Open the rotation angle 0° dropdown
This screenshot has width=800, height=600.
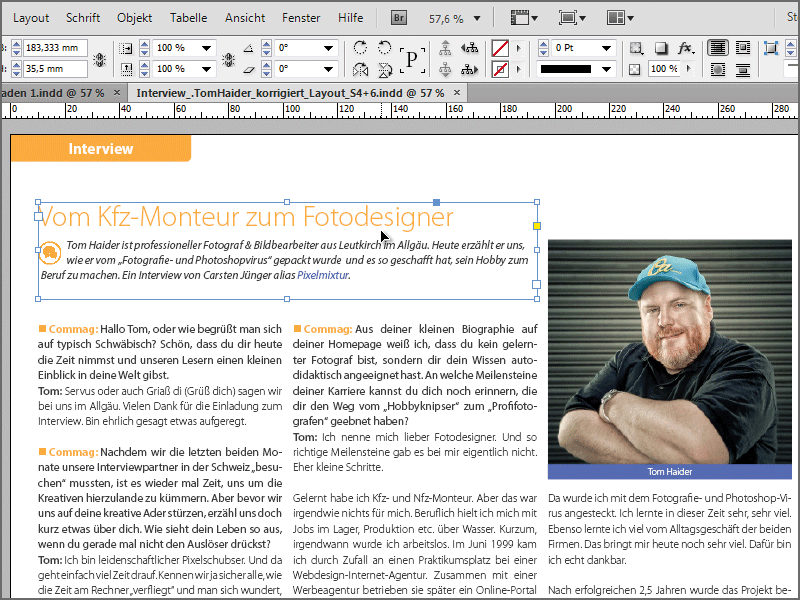tap(329, 48)
